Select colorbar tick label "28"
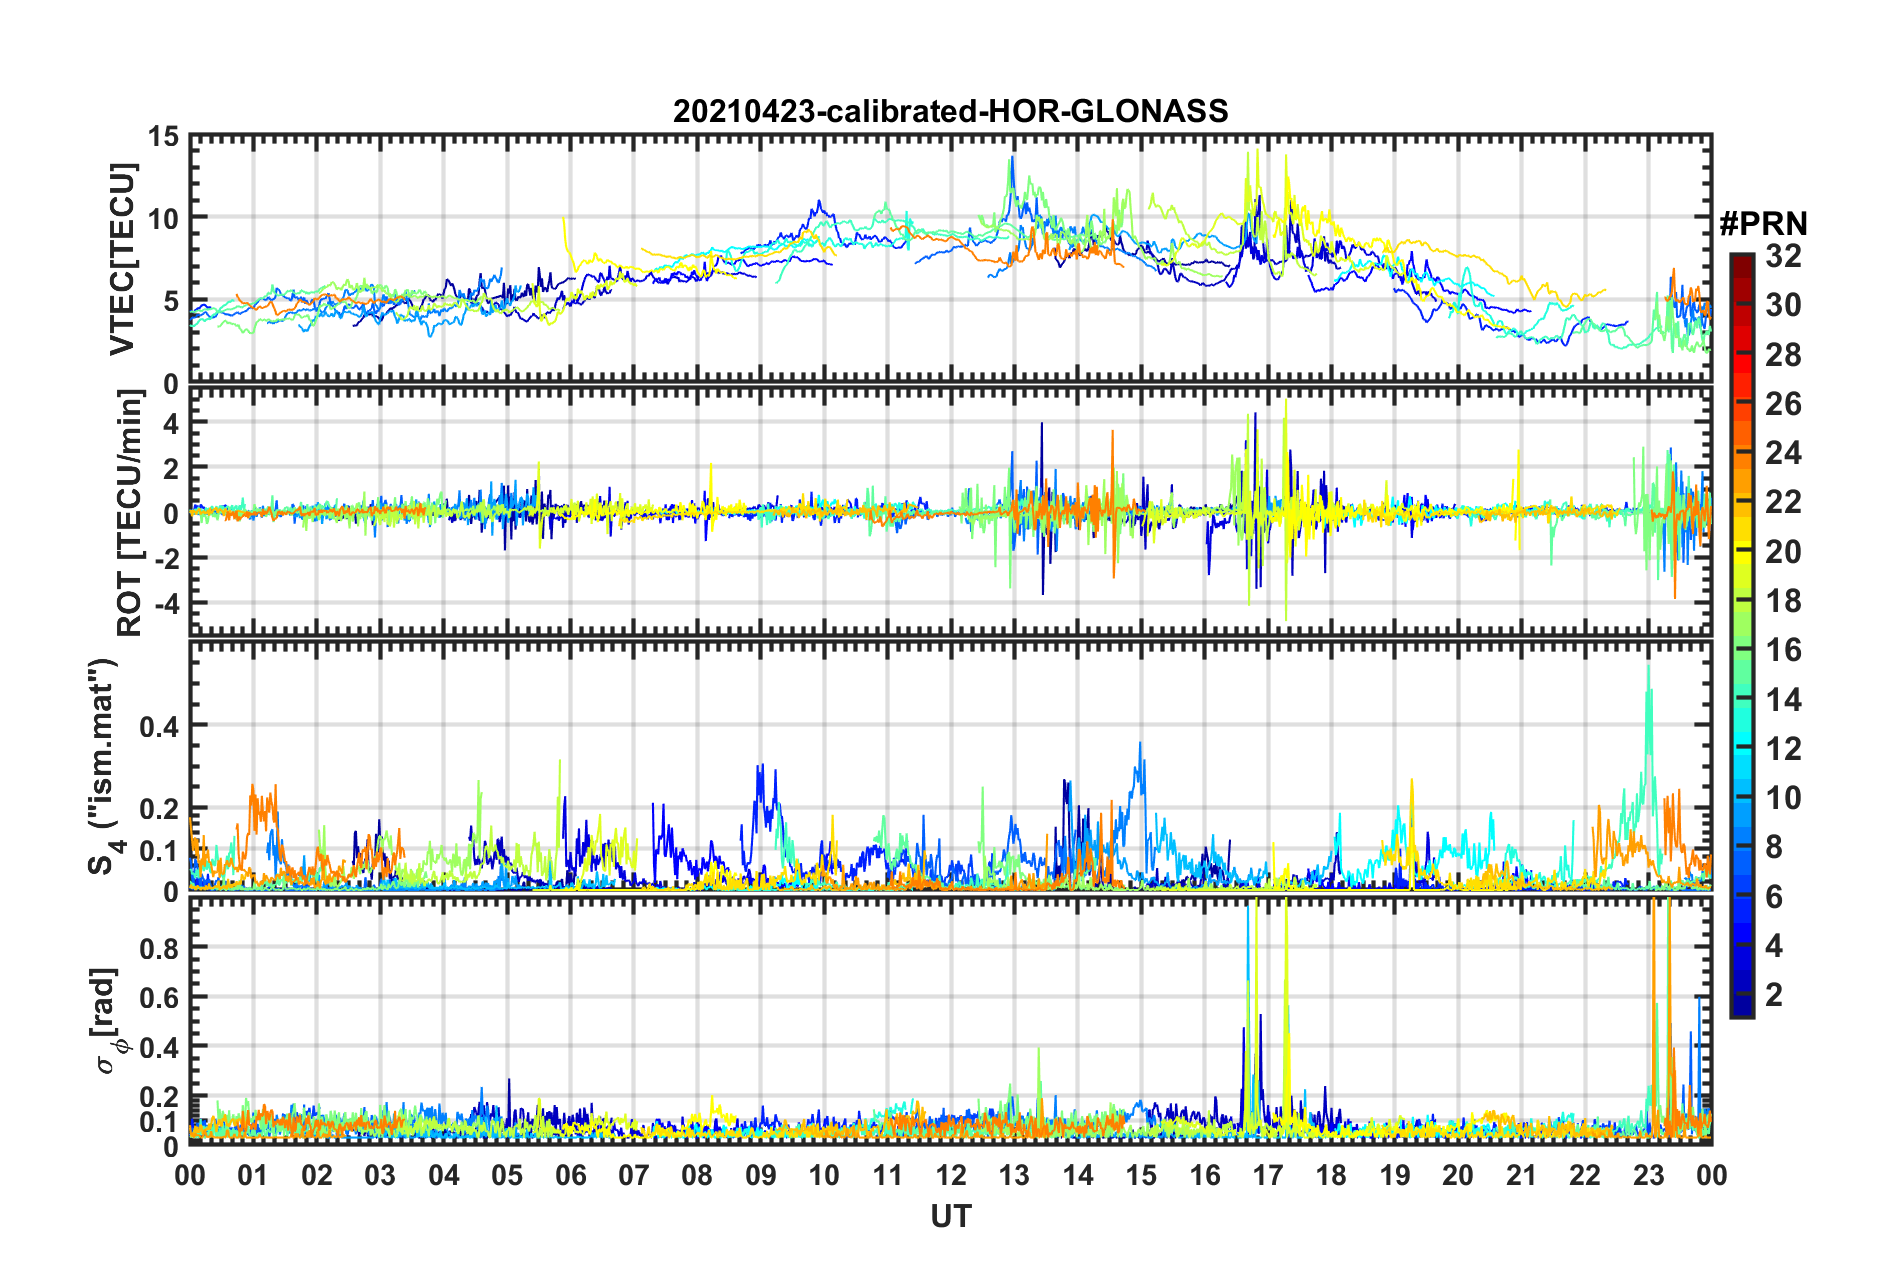 tap(1783, 355)
